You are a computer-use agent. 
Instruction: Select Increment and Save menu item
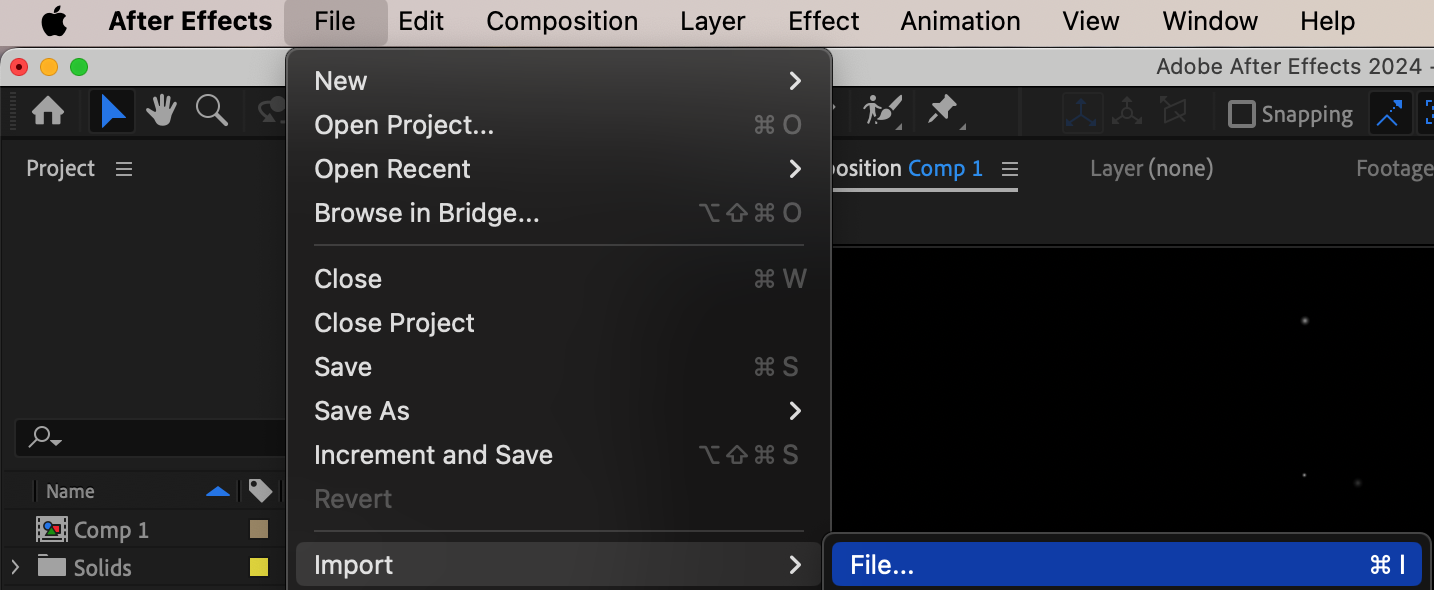point(433,455)
